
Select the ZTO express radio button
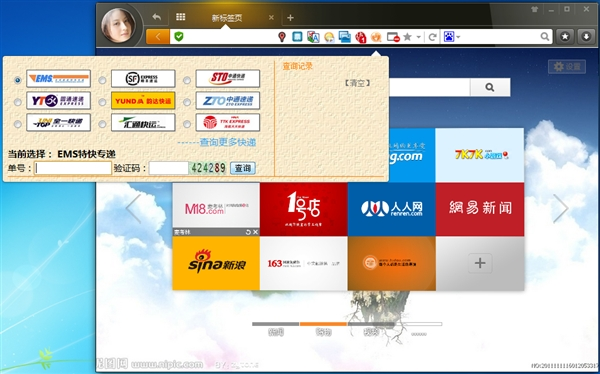[187, 102]
